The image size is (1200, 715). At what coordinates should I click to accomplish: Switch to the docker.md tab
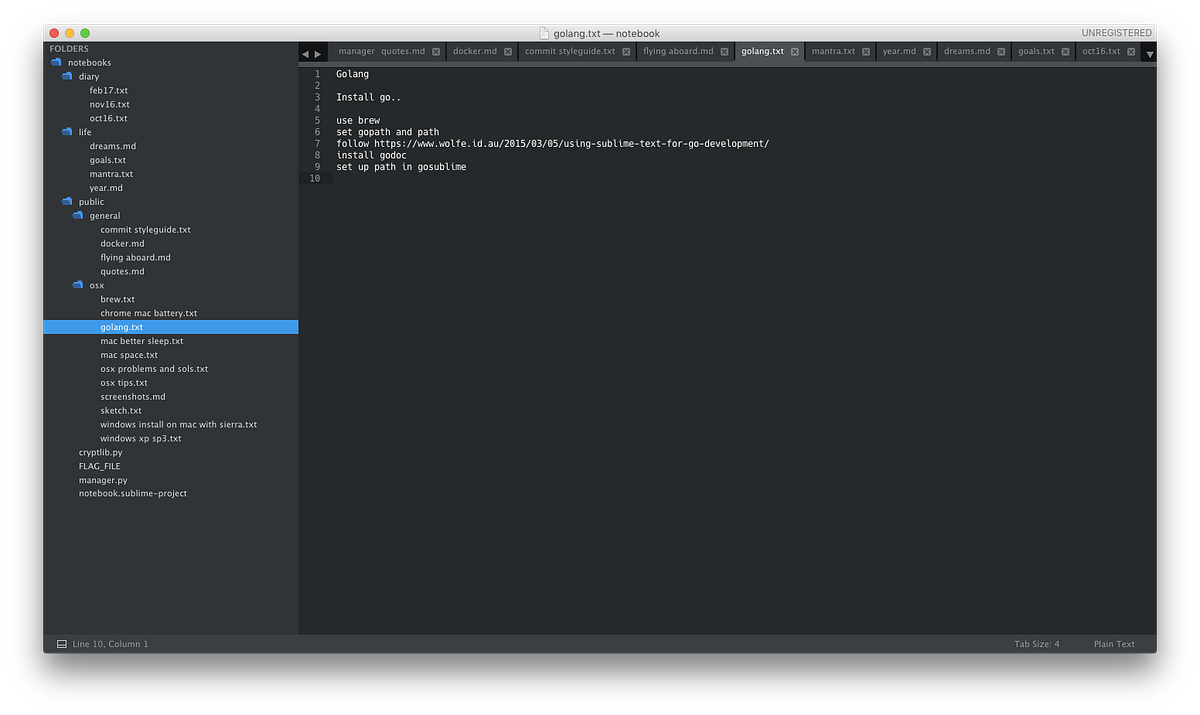coord(475,51)
